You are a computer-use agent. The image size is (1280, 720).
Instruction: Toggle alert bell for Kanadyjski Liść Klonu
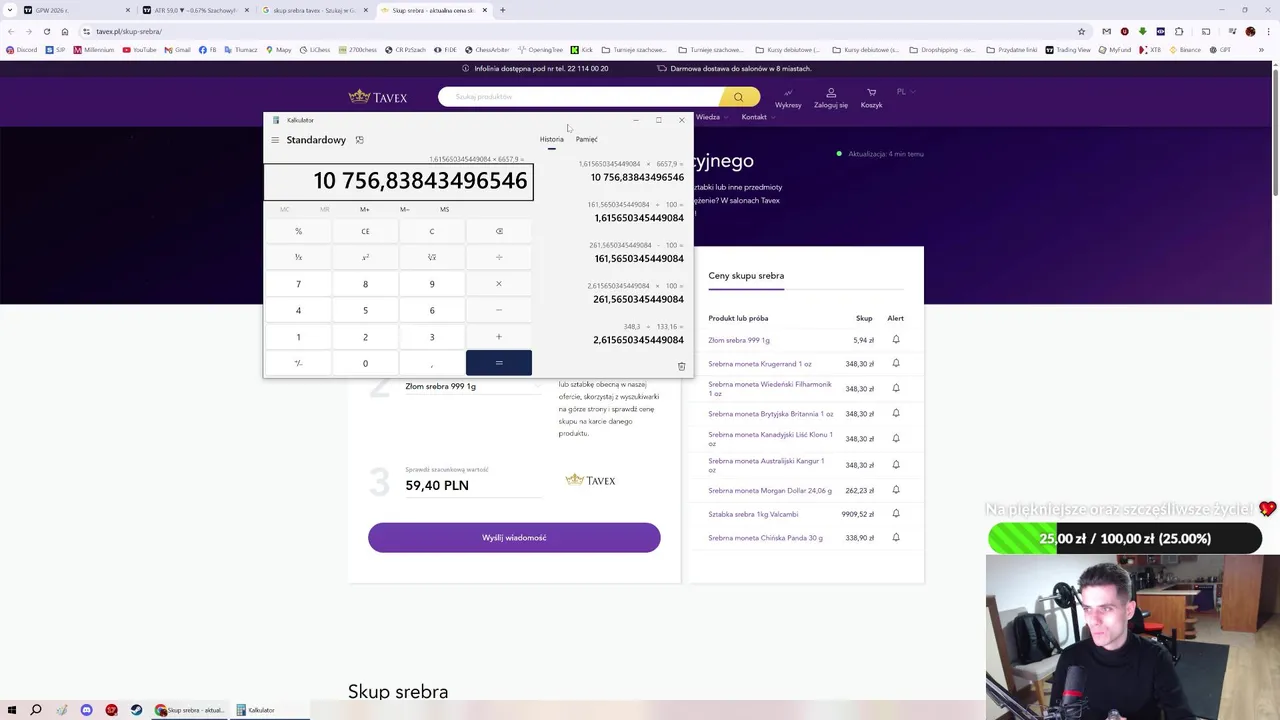coord(896,438)
